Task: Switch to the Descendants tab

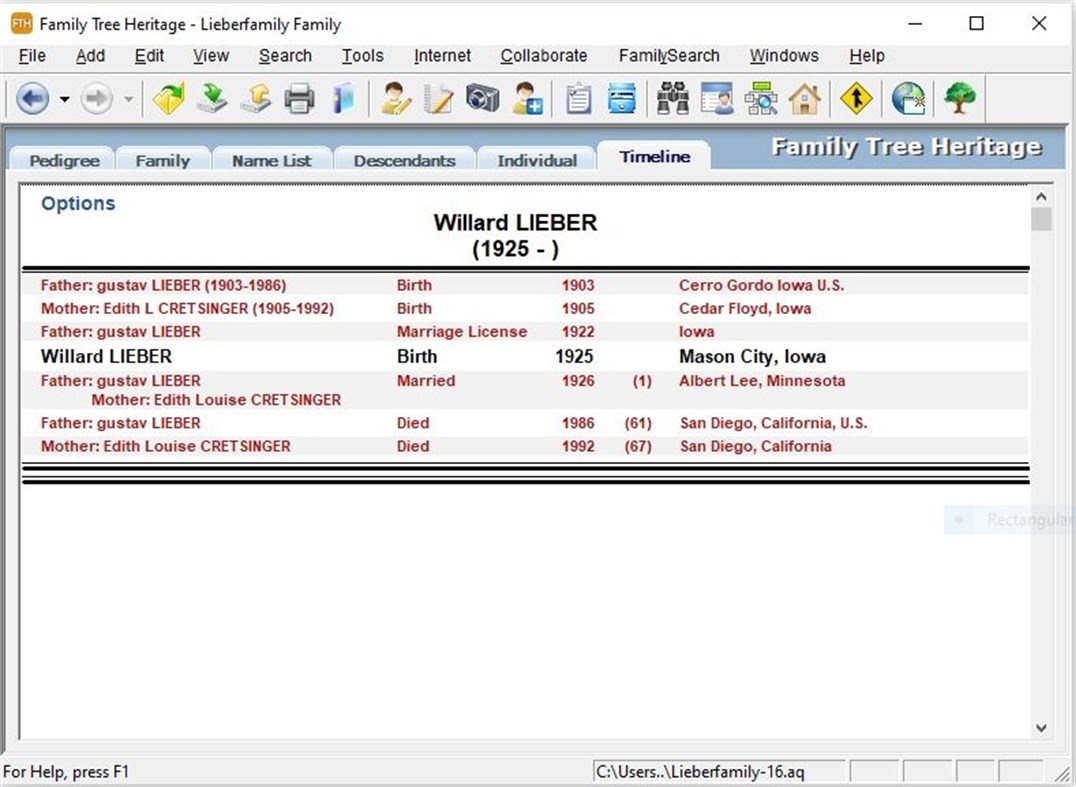Action: pos(404,157)
